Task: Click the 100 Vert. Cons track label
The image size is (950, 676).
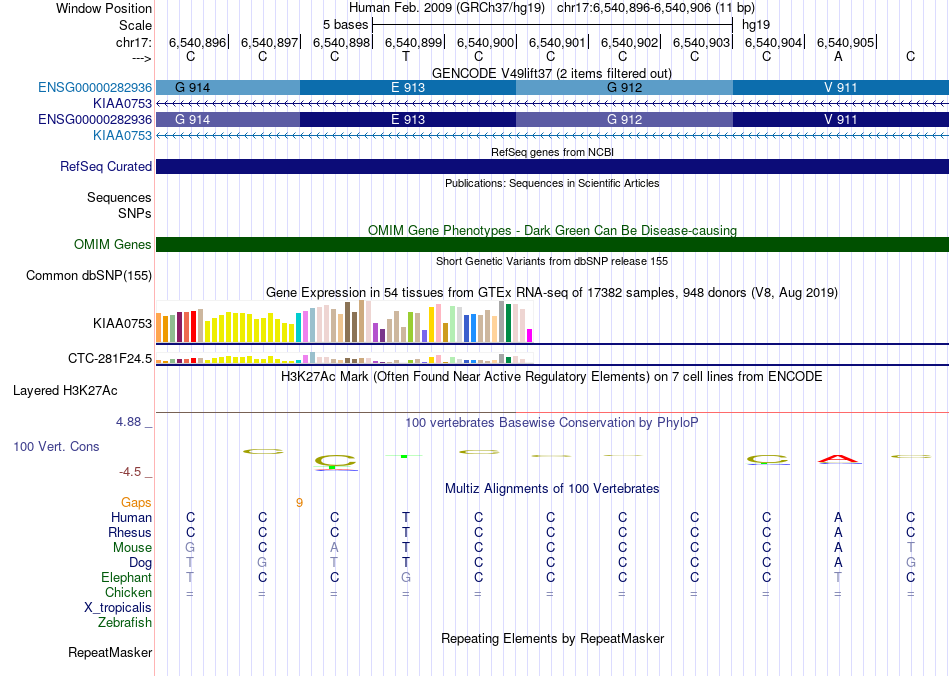Action: click(56, 446)
